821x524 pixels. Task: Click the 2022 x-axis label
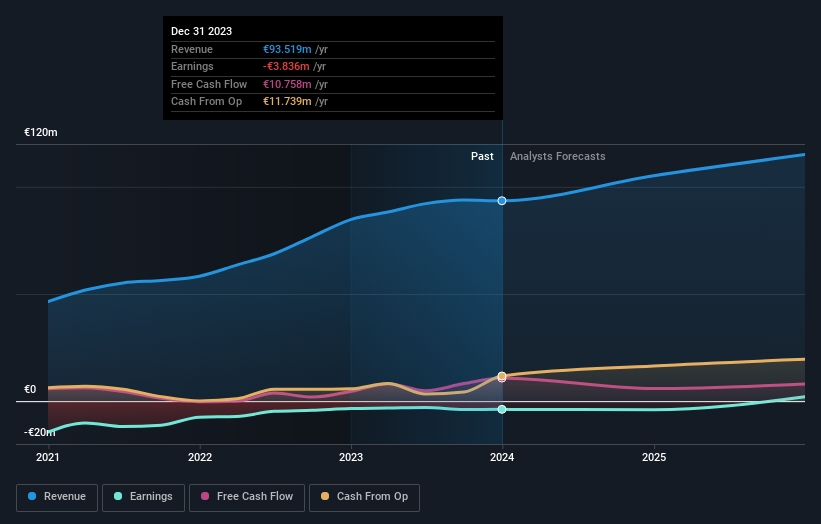(200, 458)
